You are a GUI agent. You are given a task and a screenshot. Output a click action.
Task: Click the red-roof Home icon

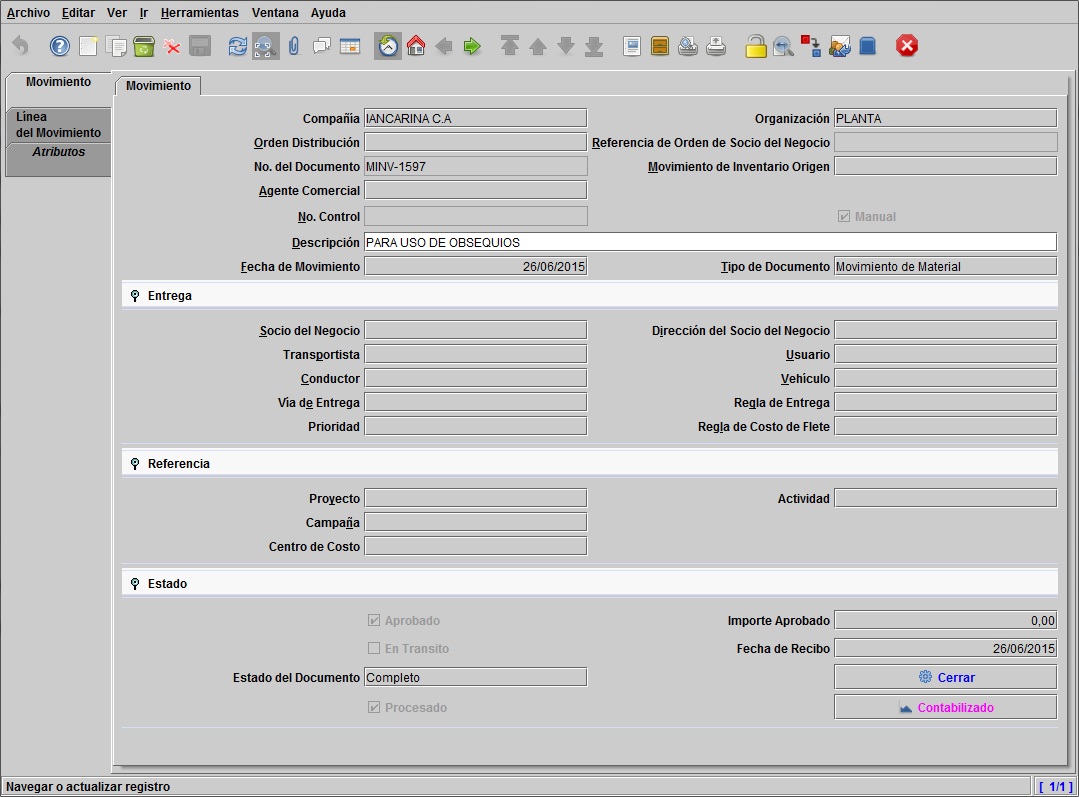click(416, 46)
